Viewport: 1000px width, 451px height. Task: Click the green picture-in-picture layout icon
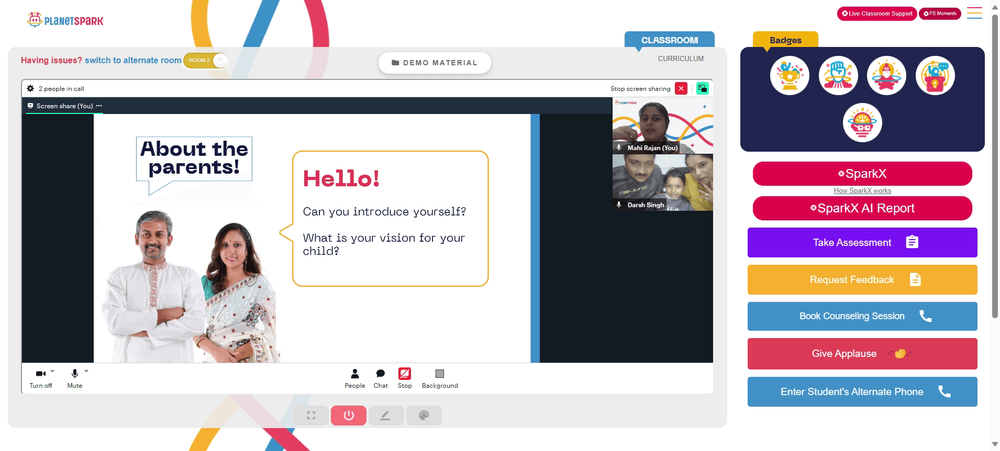click(702, 89)
